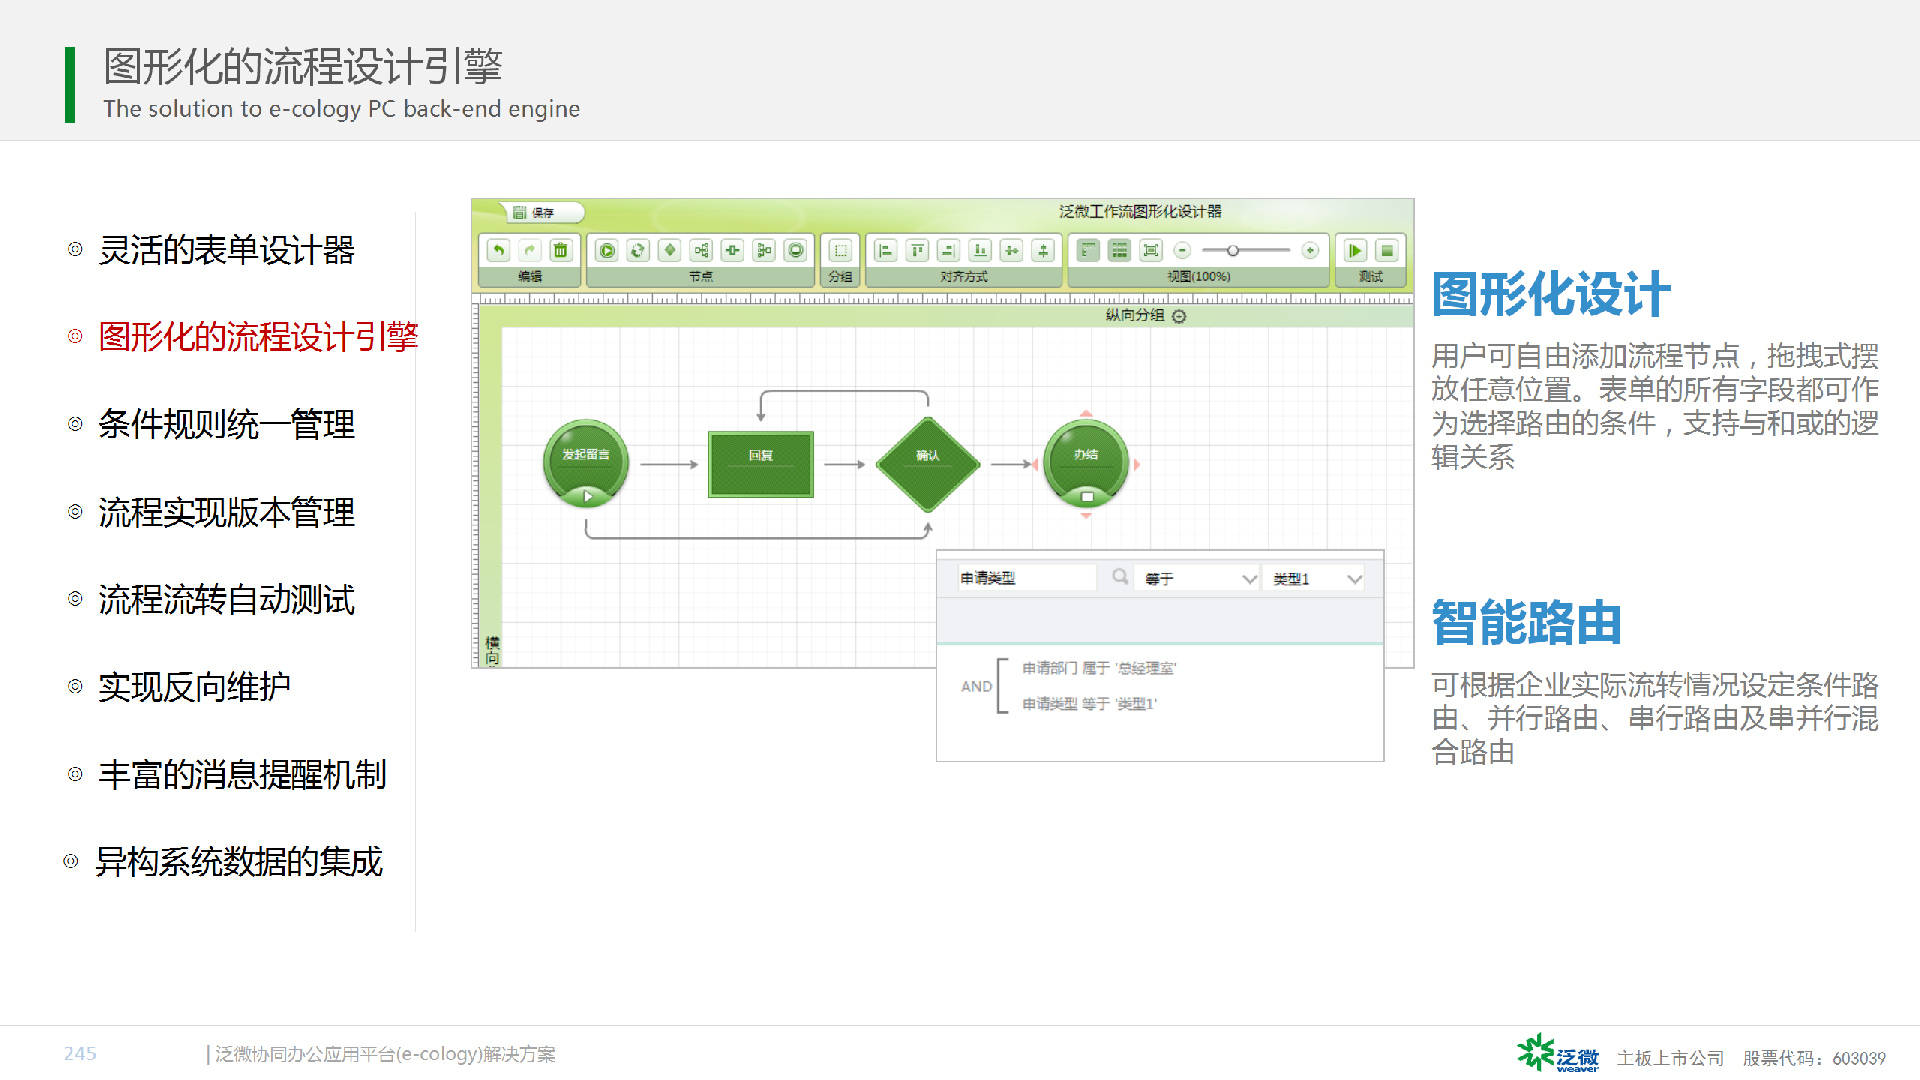The width and height of the screenshot is (1920, 1080).
Task: Click the 纵向分组 settings icon
Action: (1179, 316)
